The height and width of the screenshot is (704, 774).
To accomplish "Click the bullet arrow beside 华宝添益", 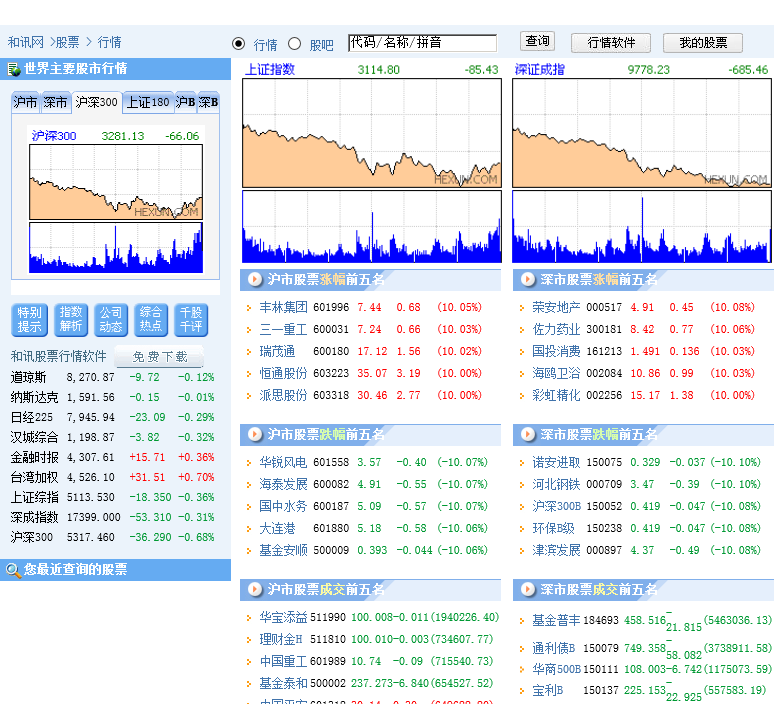I will tap(249, 618).
